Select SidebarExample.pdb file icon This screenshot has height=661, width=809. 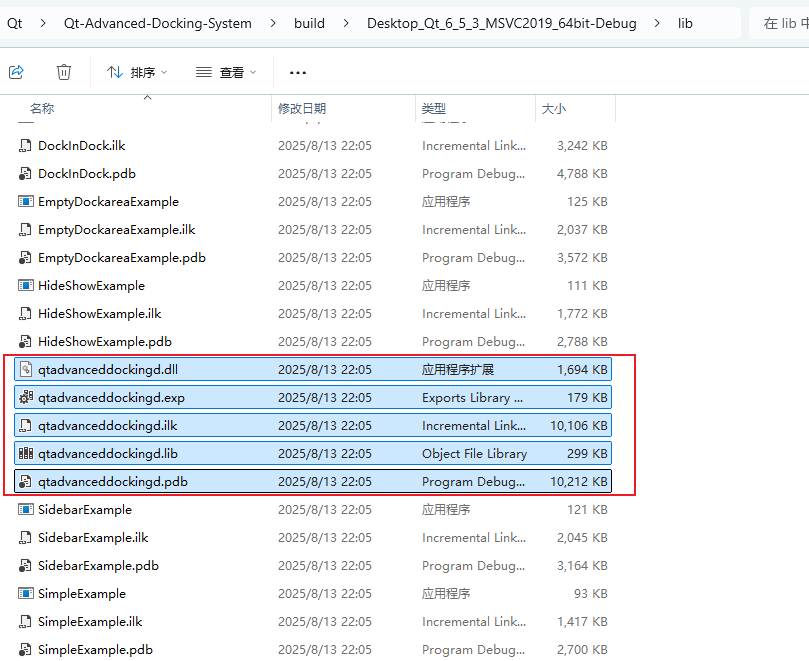25,566
